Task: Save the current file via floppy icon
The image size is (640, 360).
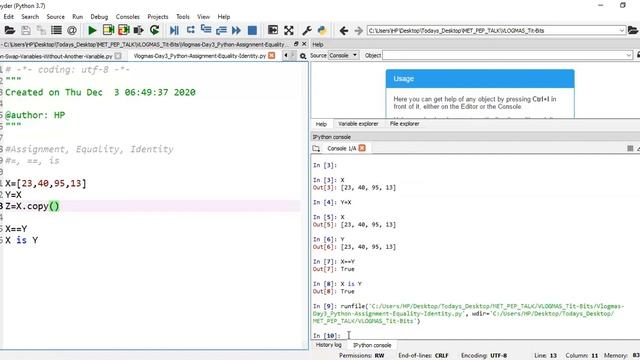Action: (26, 30)
